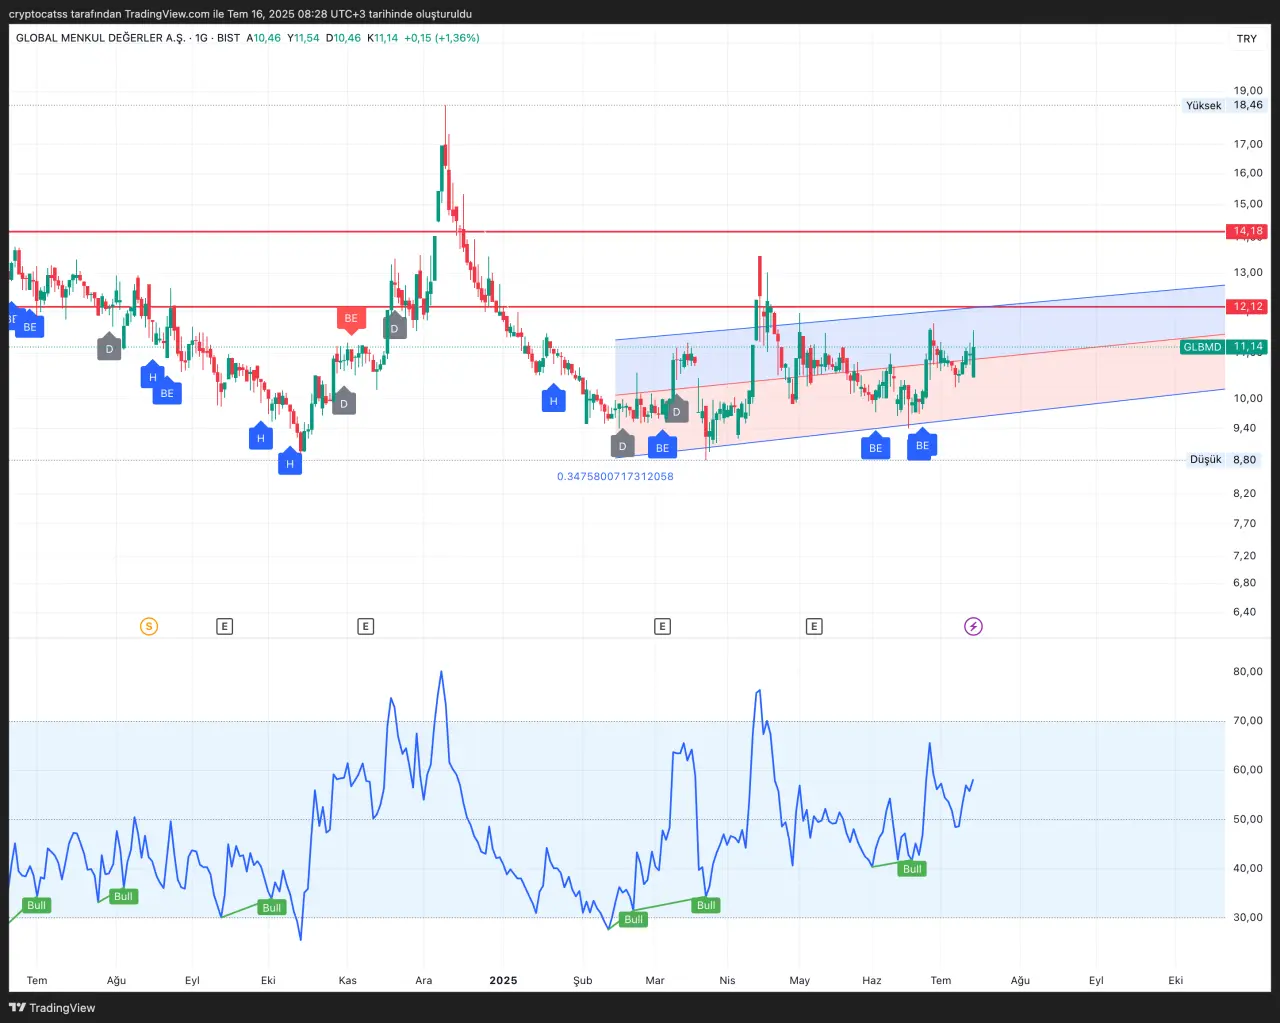The image size is (1280, 1023).
Task: Click the GLOBAL MENKUL DEĞERLER A.Ş. symbol title
Action: click(x=100, y=38)
